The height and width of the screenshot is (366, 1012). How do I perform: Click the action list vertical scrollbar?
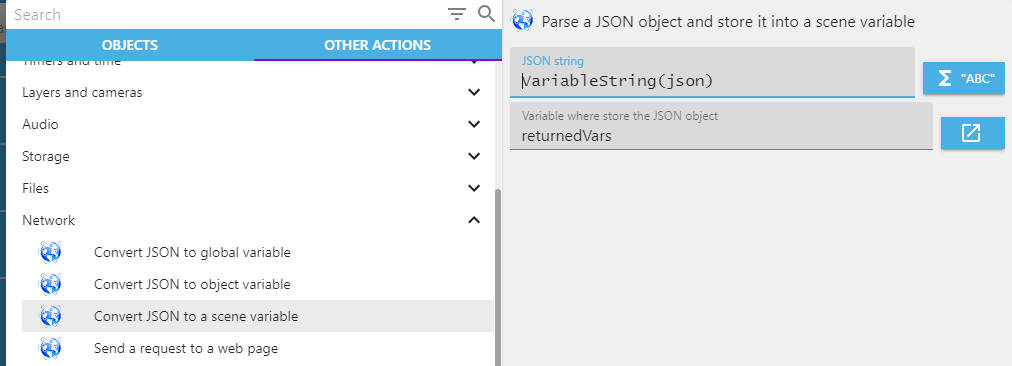497,278
